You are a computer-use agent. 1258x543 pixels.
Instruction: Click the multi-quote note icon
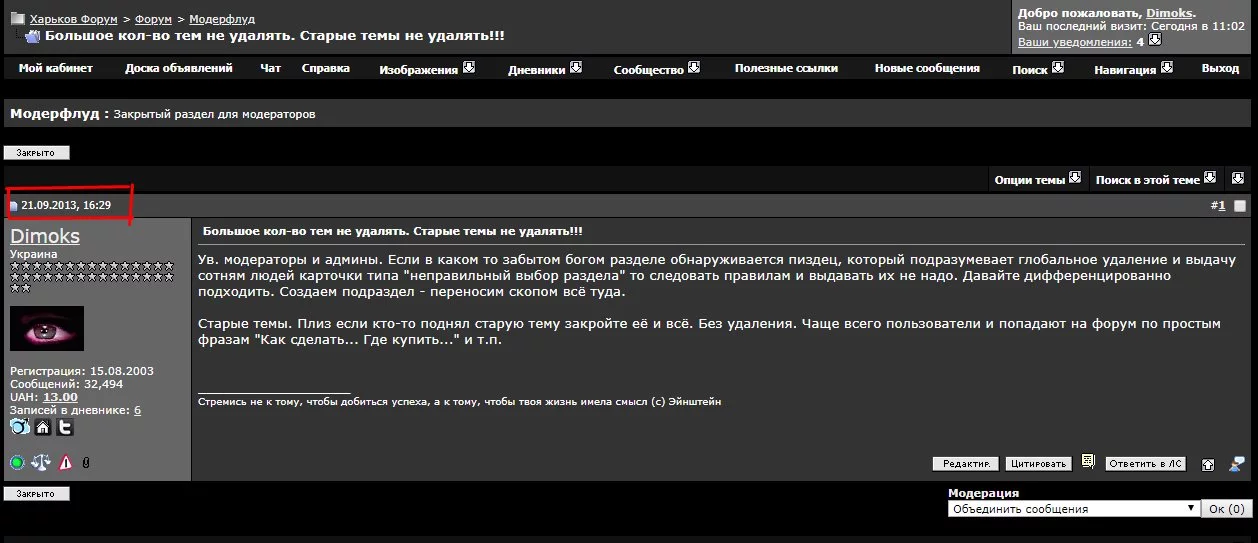[1088, 462]
